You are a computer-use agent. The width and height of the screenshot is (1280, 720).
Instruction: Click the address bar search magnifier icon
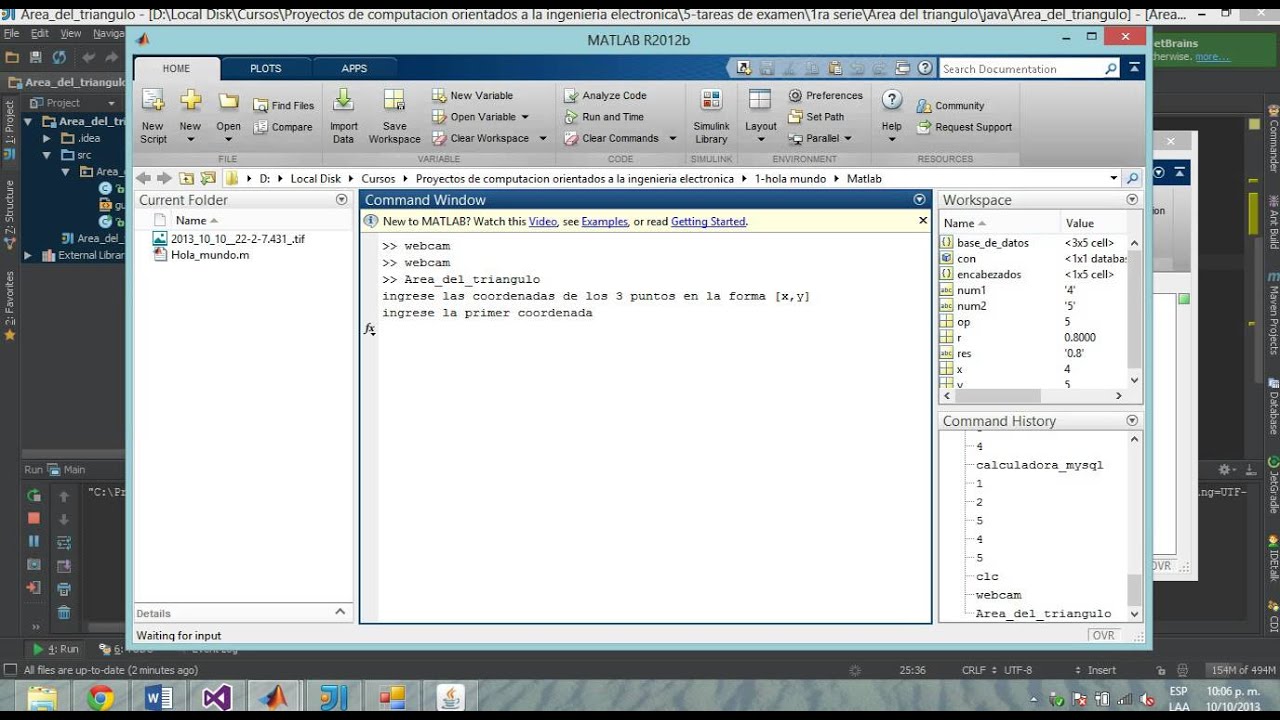coord(1132,178)
